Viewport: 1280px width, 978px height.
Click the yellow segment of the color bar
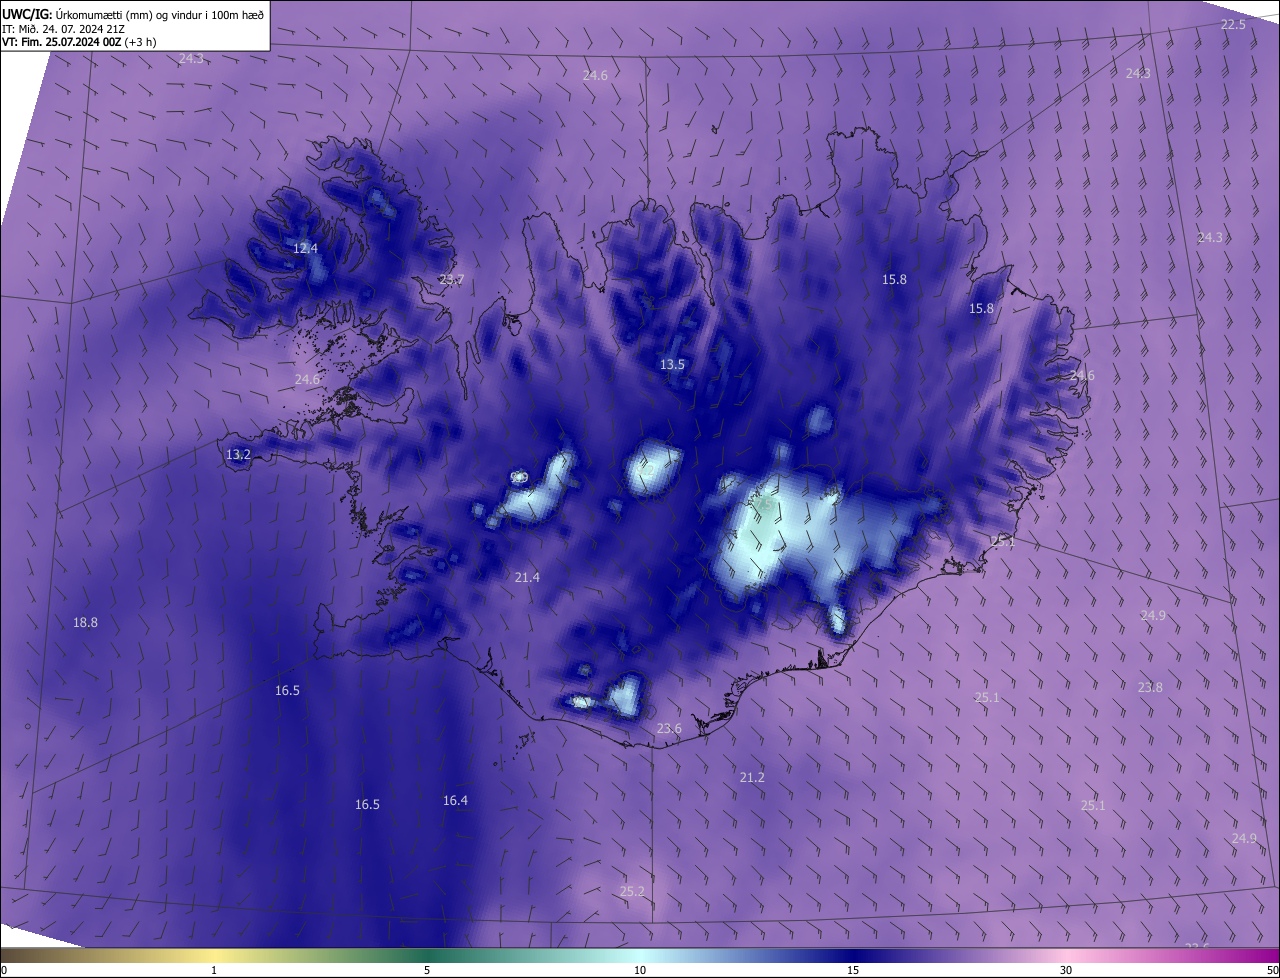click(215, 955)
